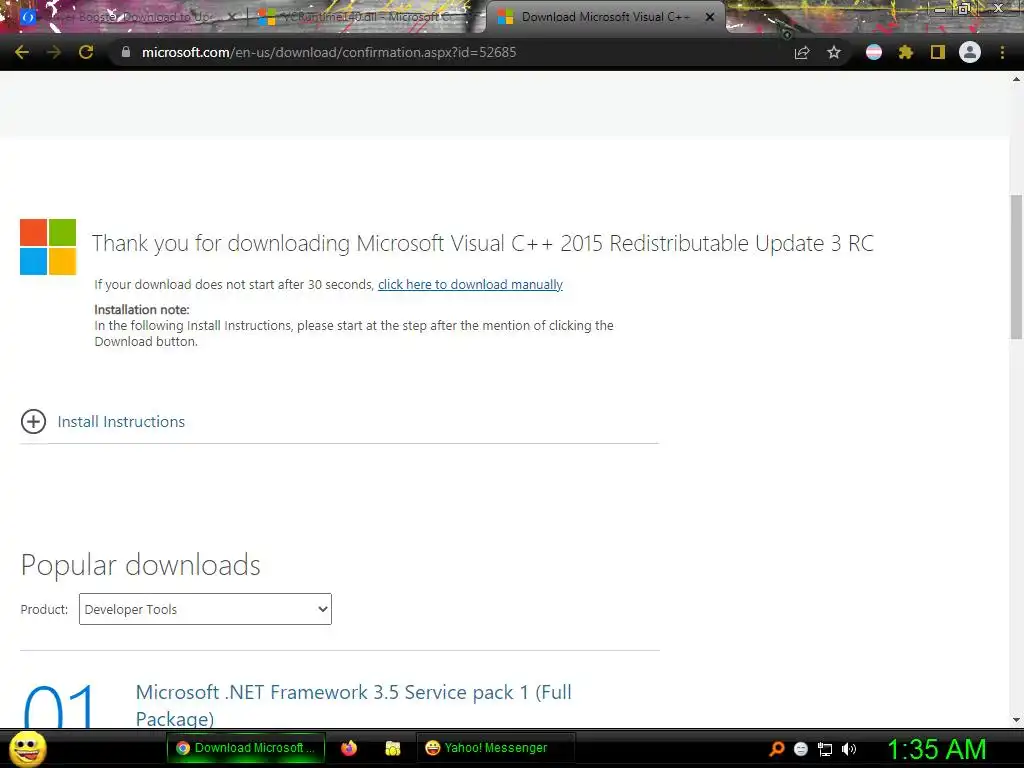Click the orange magnifier tray icon
This screenshot has width=1024, height=768.
(x=776, y=748)
